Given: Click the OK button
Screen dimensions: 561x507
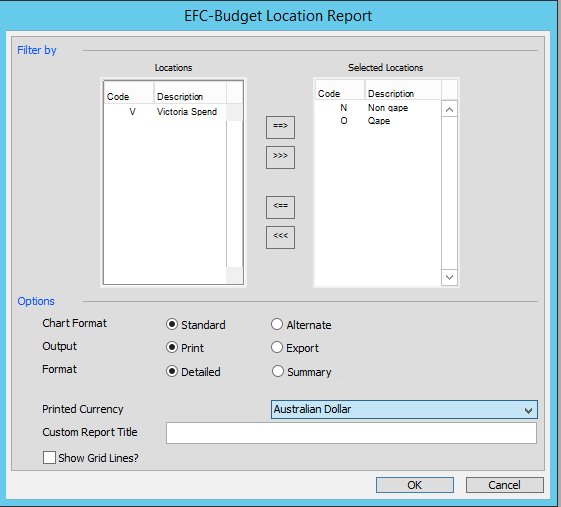Looking at the screenshot, I should 415,485.
